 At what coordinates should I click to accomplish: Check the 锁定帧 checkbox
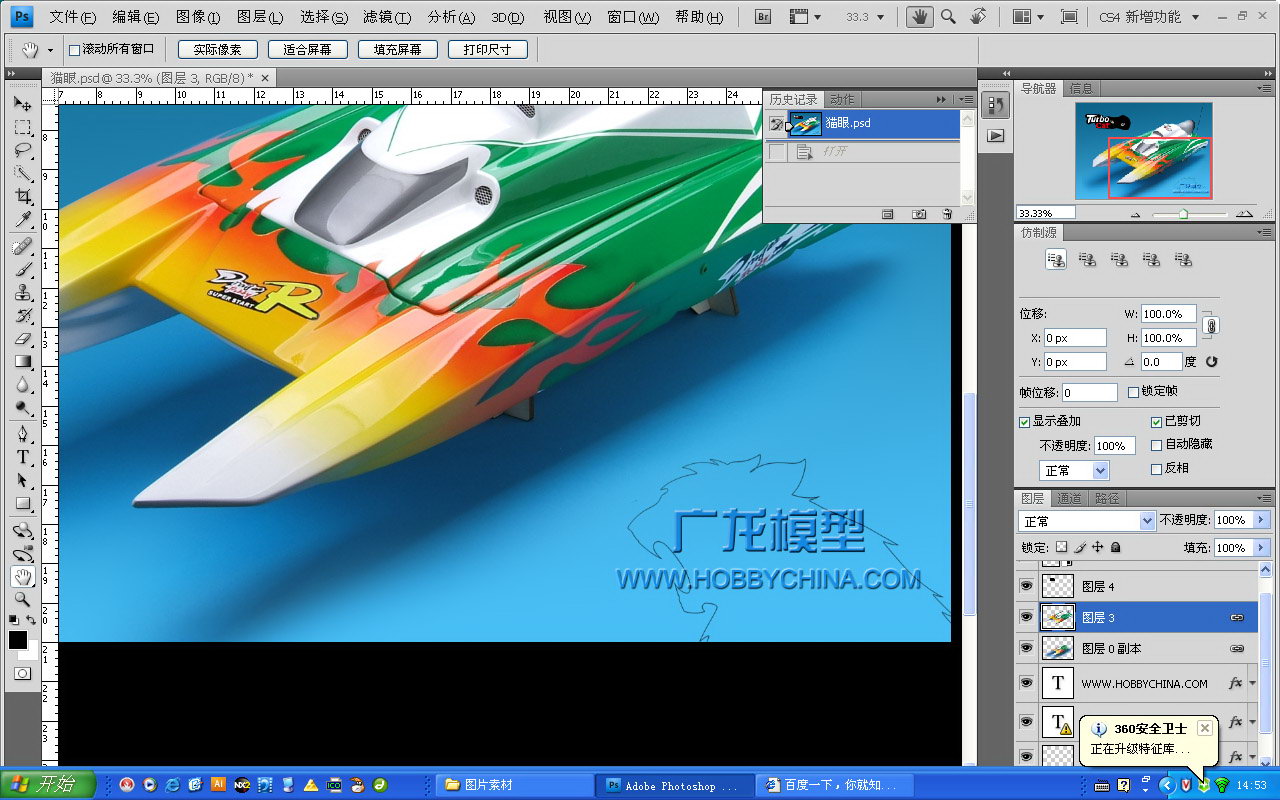pos(1133,392)
